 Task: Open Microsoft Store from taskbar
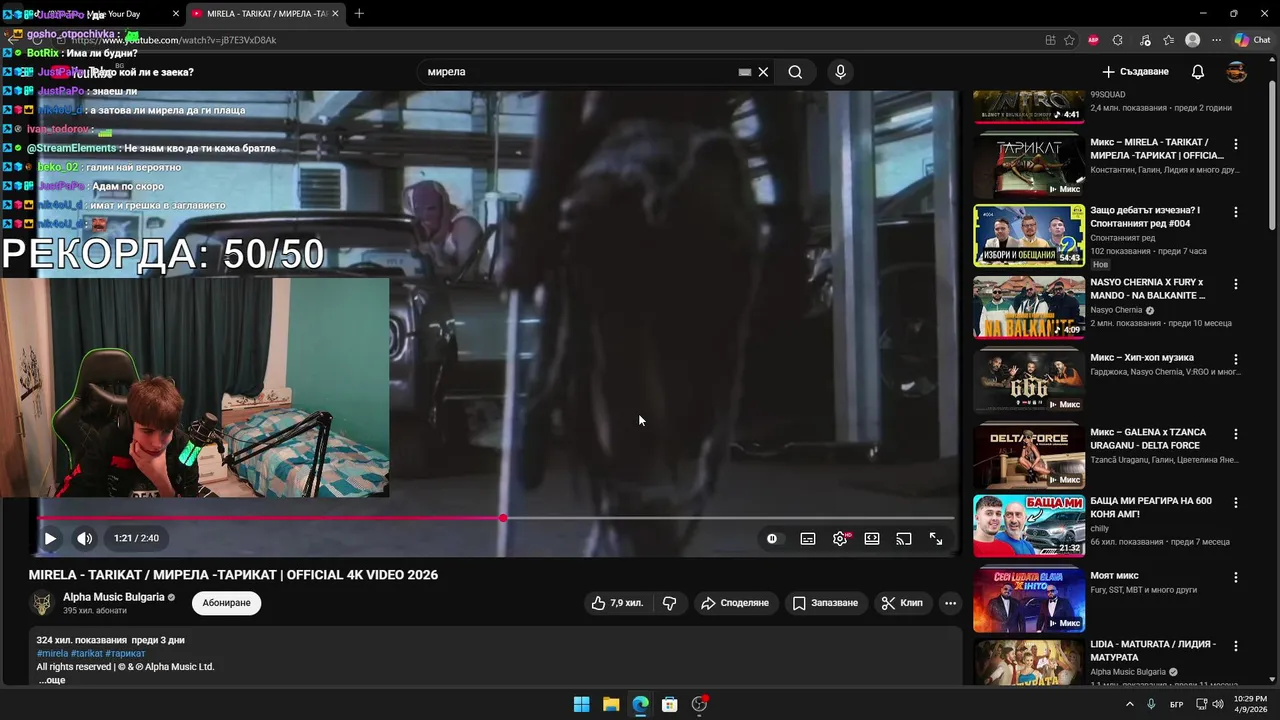click(x=670, y=704)
